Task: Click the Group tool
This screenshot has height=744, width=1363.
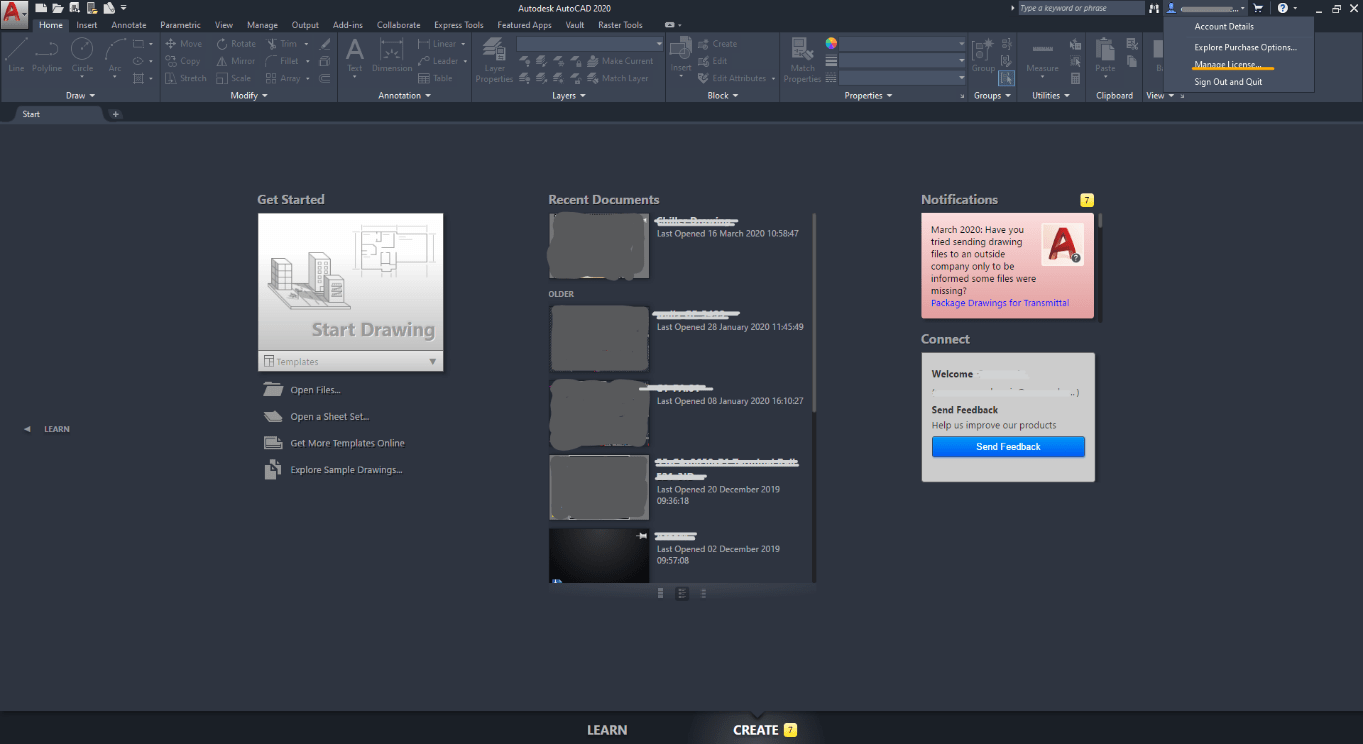Action: coord(984,55)
